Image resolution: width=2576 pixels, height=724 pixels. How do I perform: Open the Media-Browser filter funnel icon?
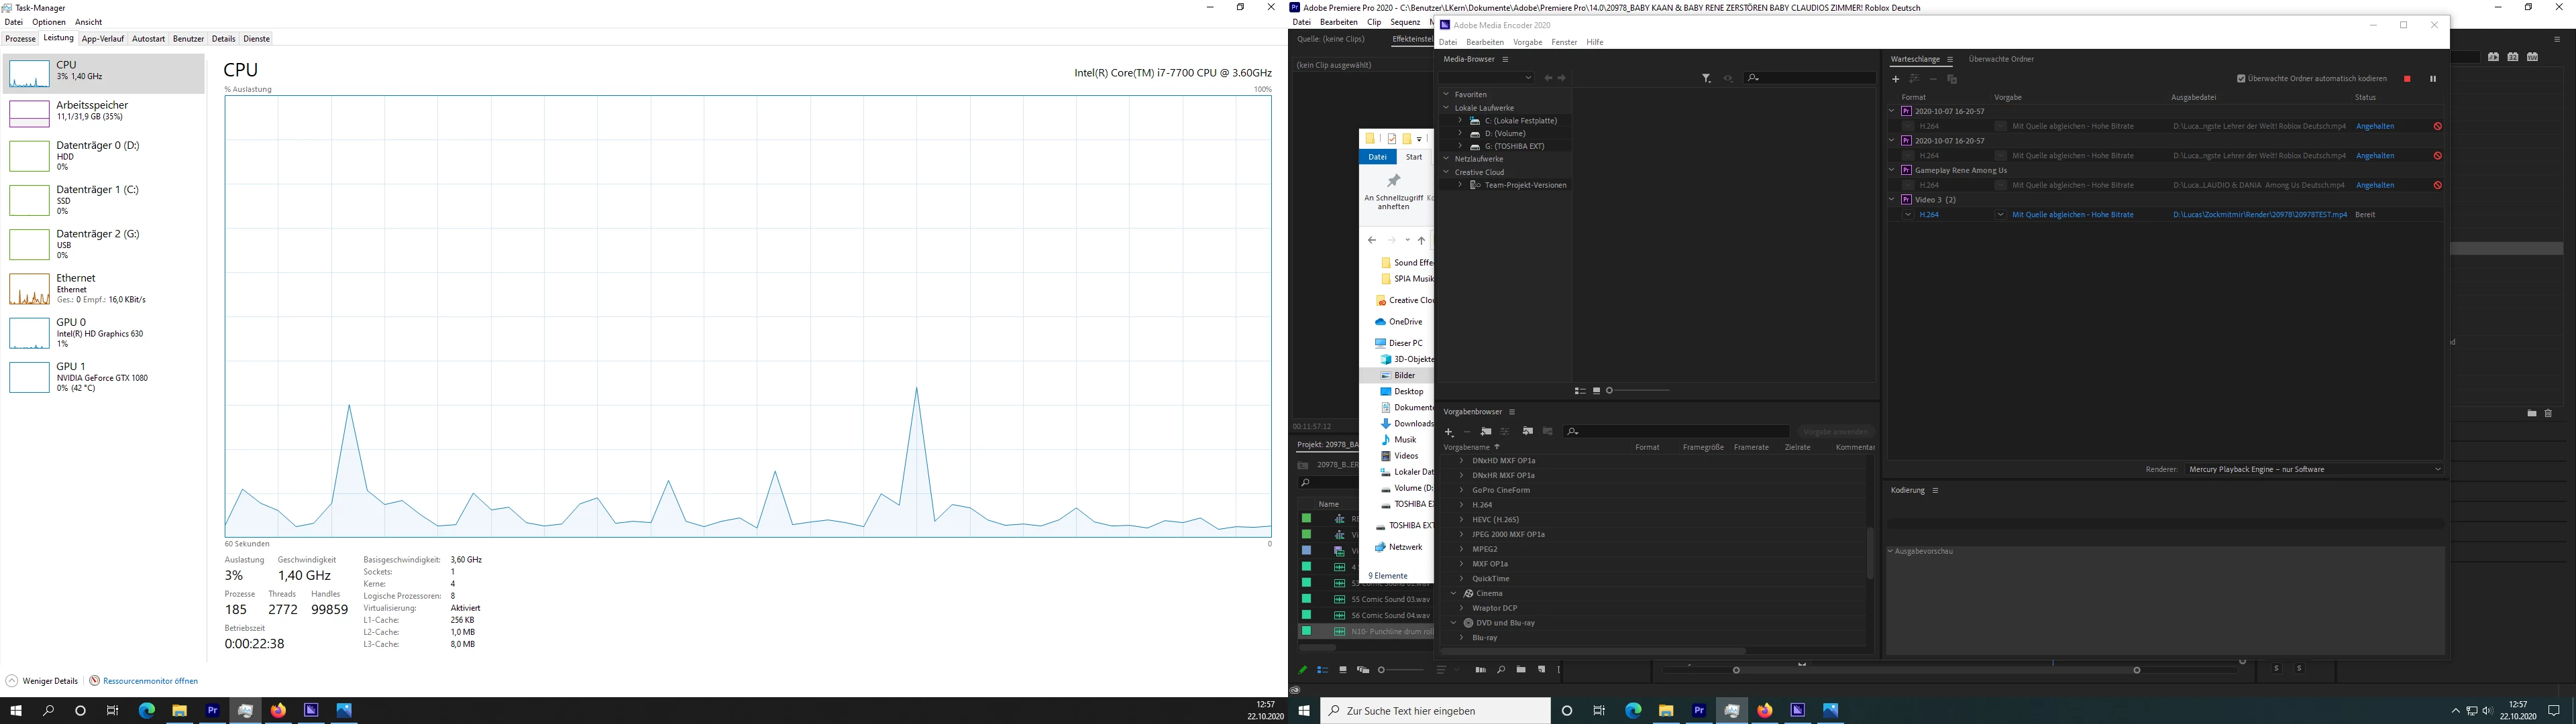click(x=1706, y=78)
